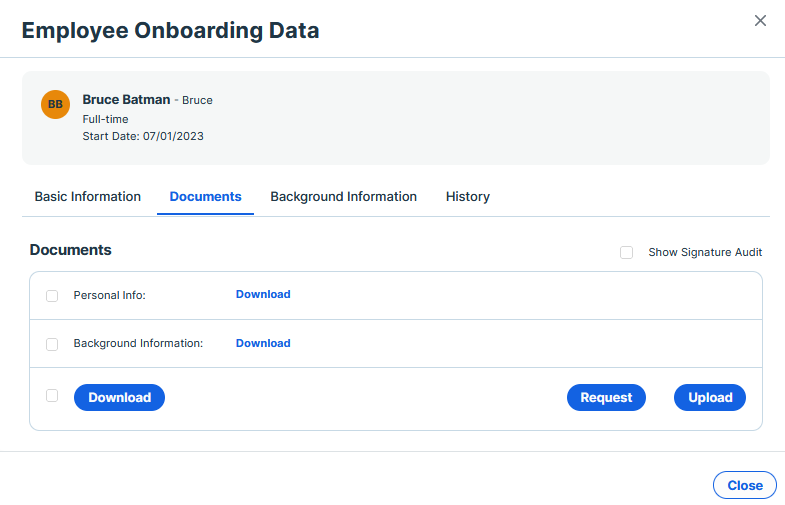Enable the Show Signature Audit checkbox
The height and width of the screenshot is (505, 785).
(626, 252)
